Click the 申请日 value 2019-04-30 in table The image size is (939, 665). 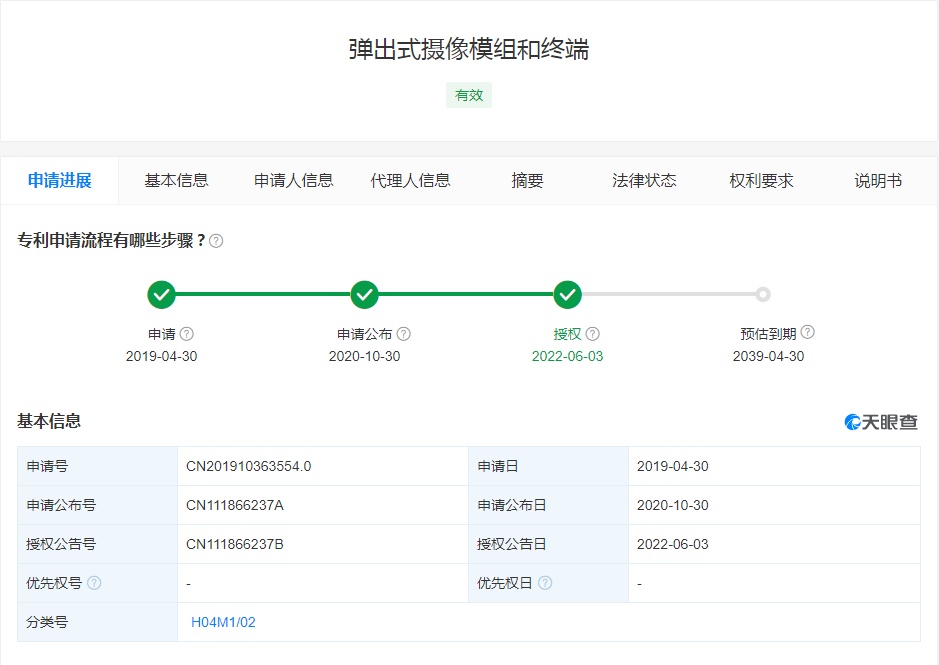(673, 466)
